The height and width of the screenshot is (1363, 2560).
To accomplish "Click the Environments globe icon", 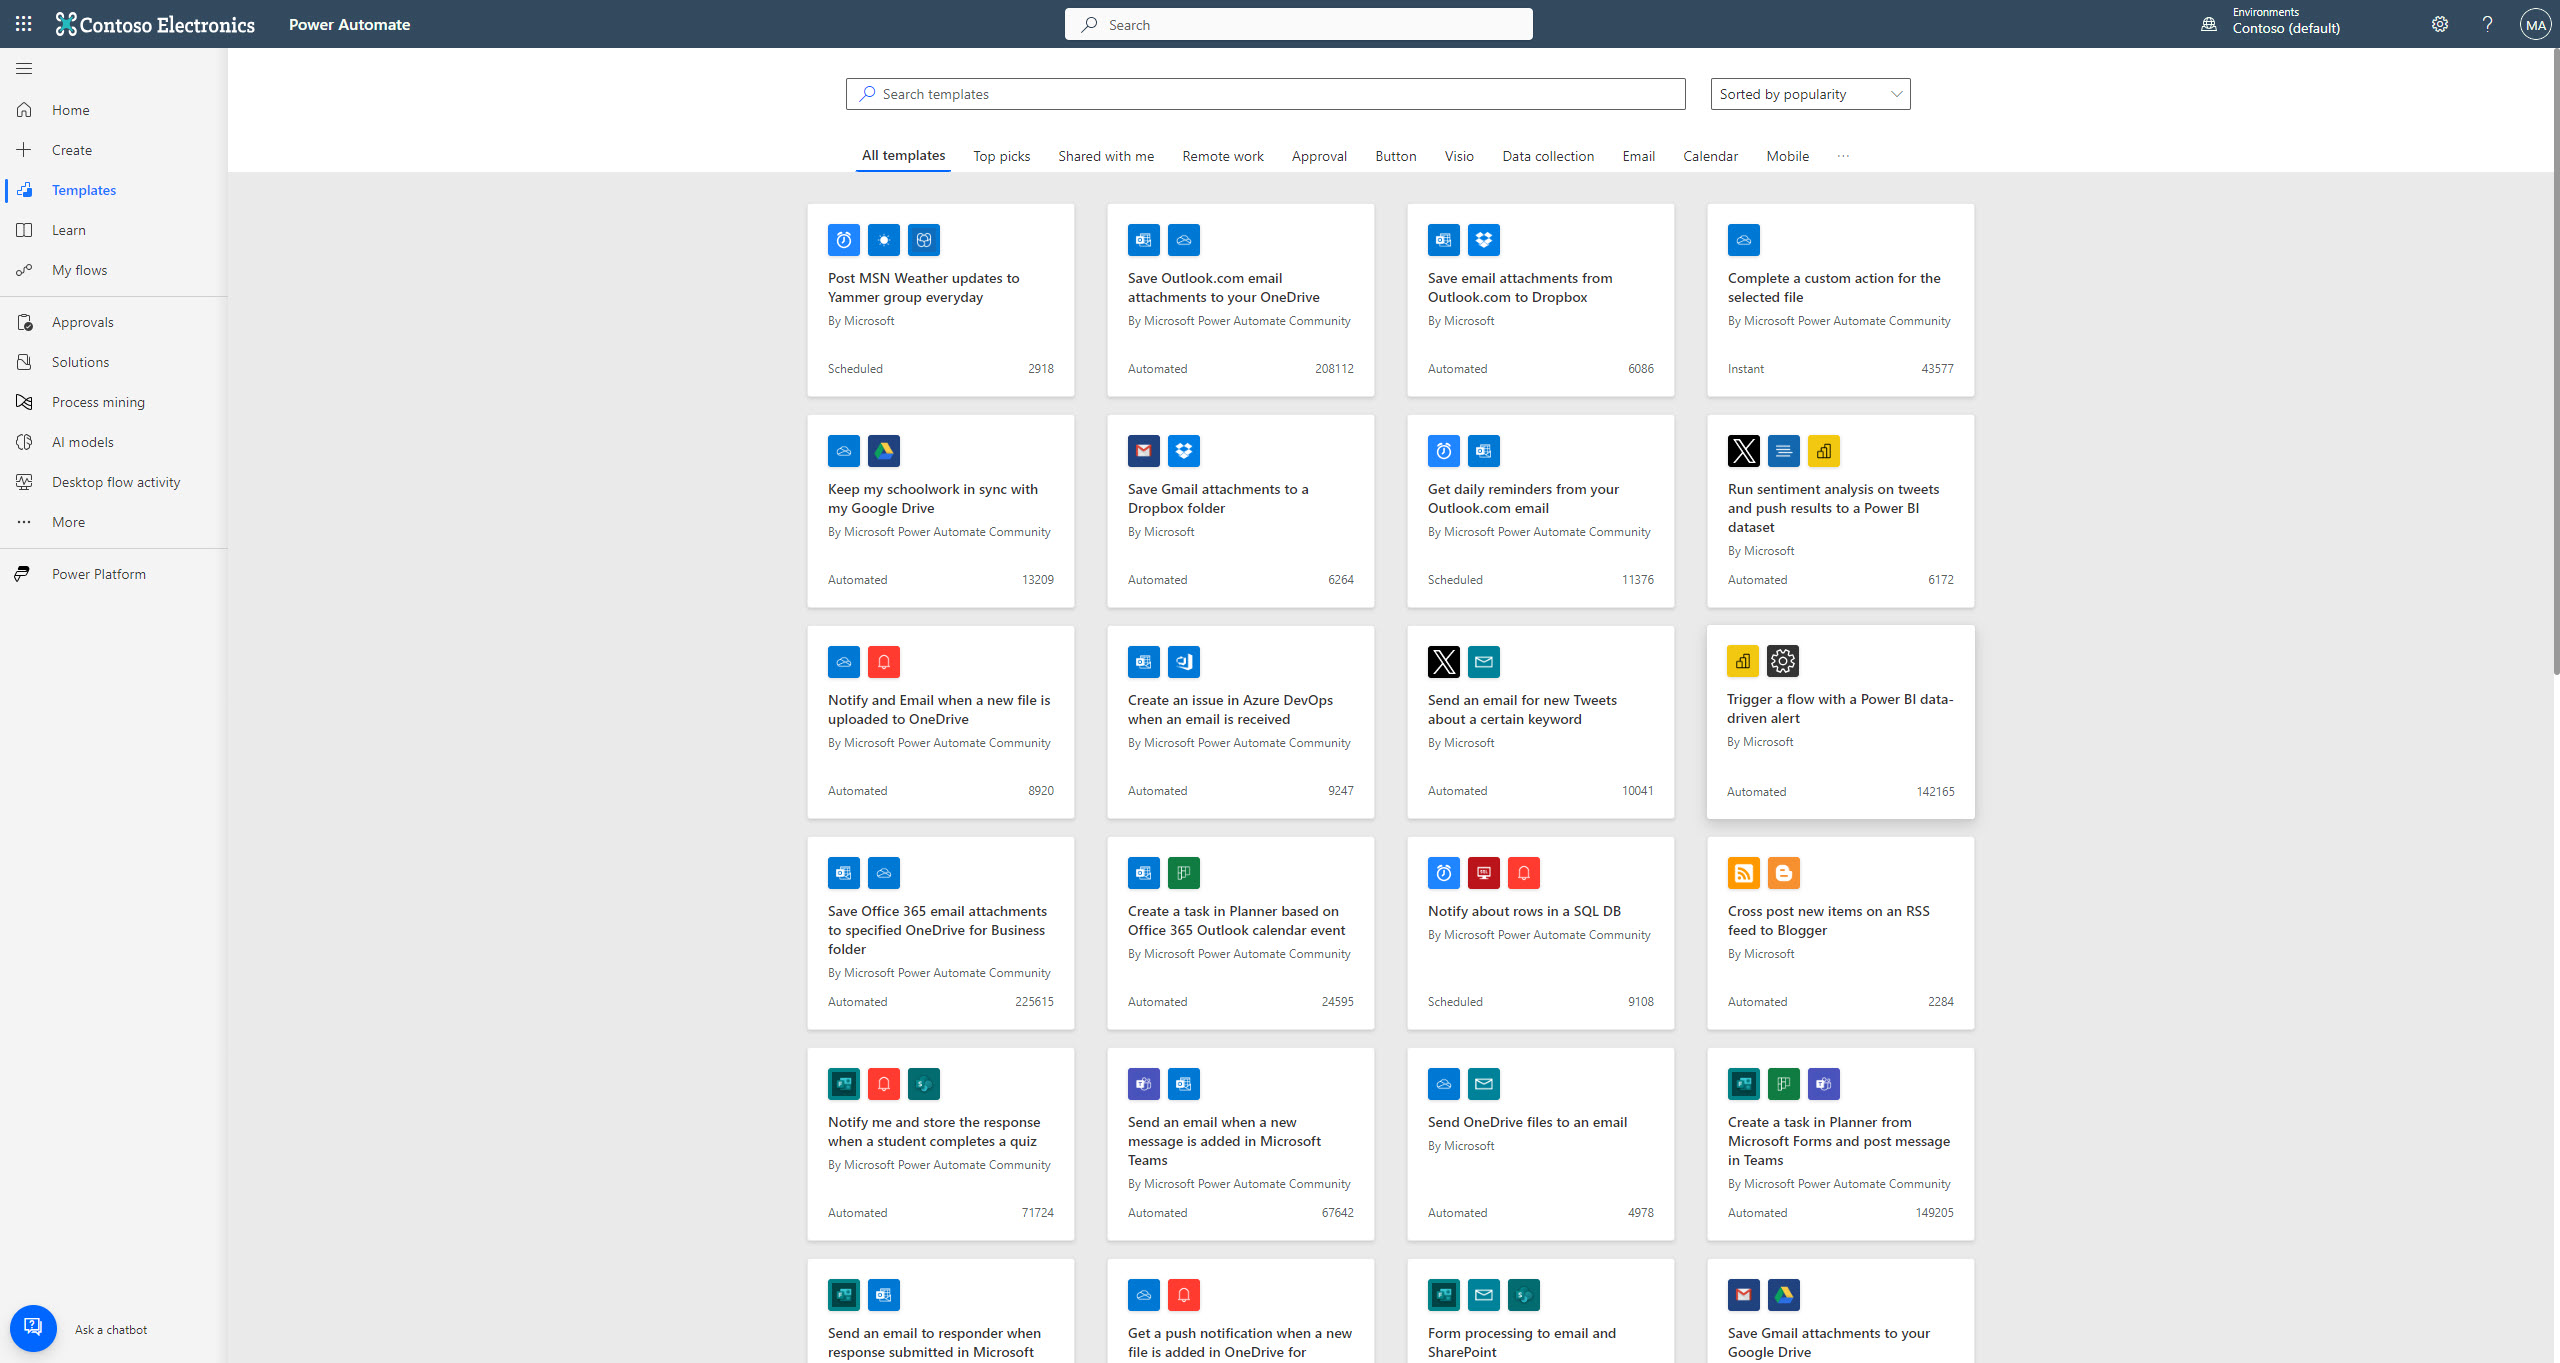I will 2209,24.
